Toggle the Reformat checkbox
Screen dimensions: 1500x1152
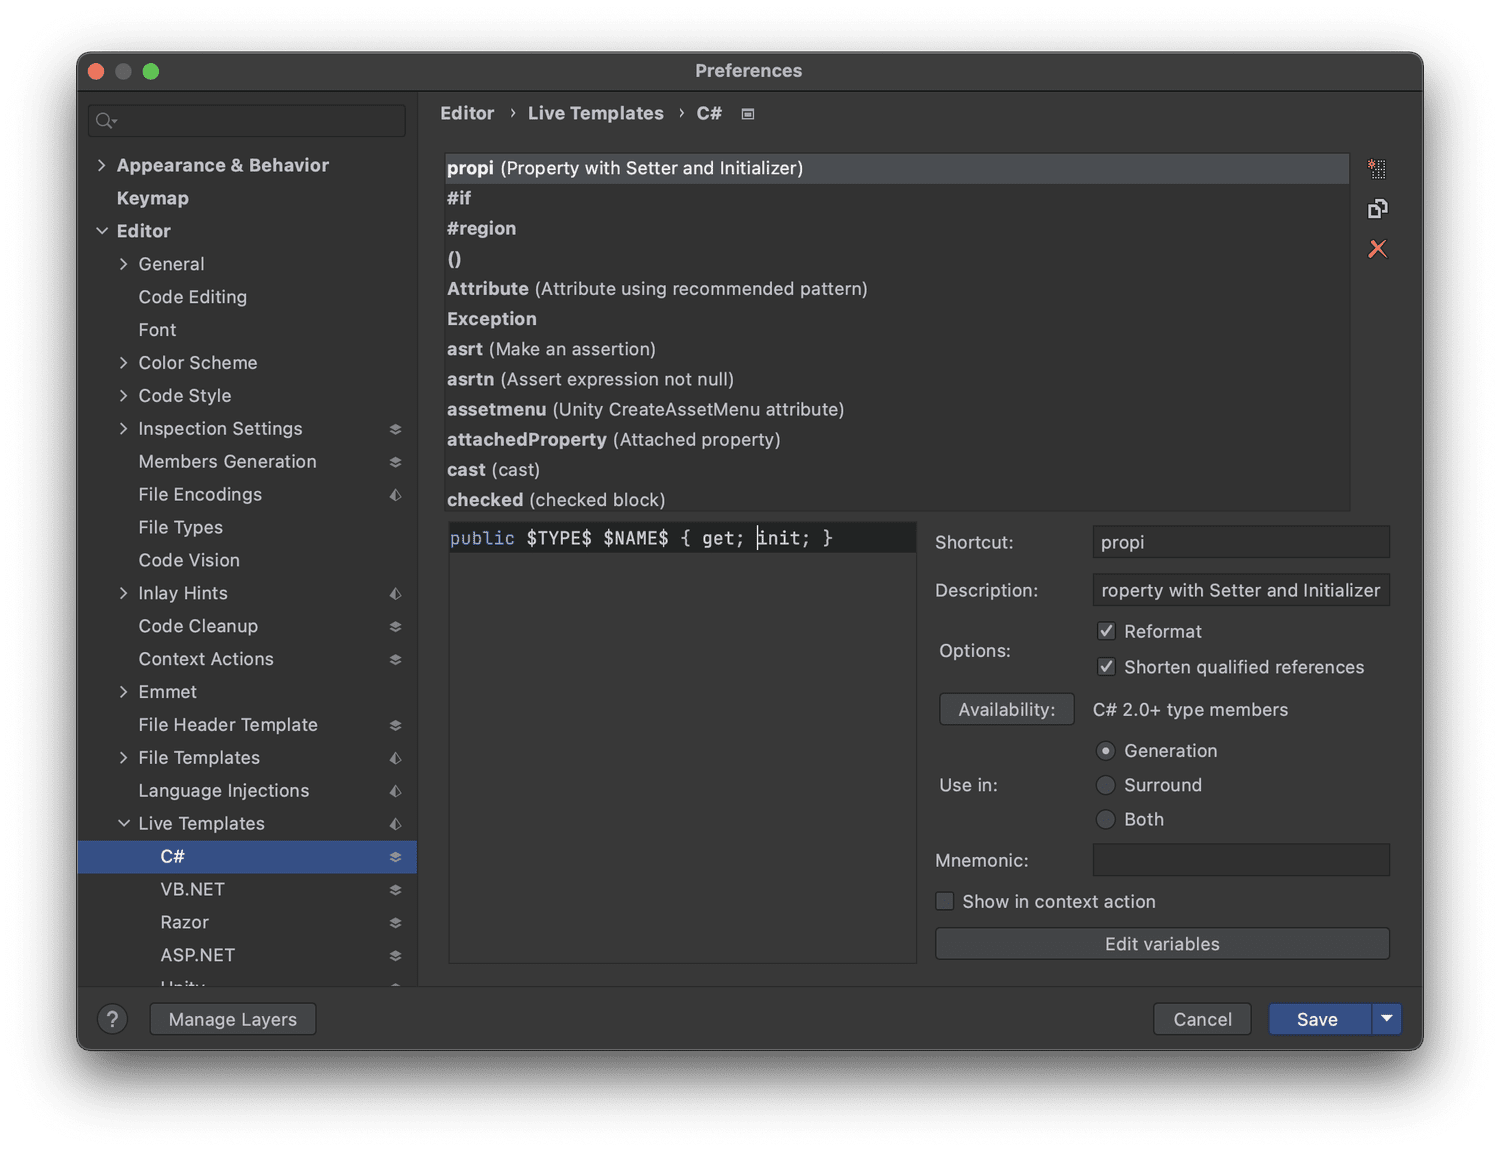tap(1106, 631)
